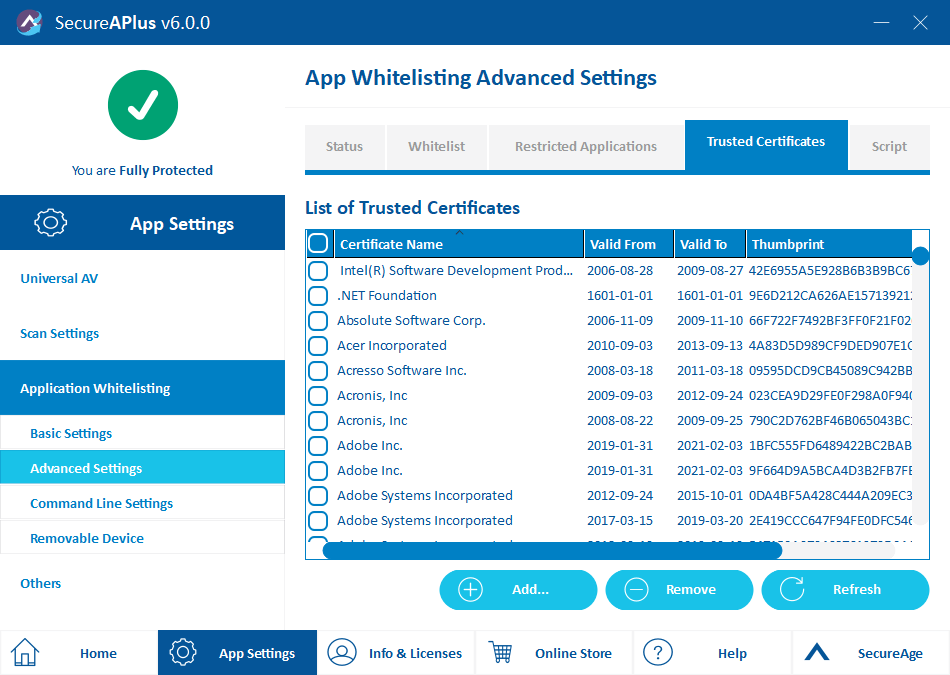Open the Script tab

pos(889,147)
